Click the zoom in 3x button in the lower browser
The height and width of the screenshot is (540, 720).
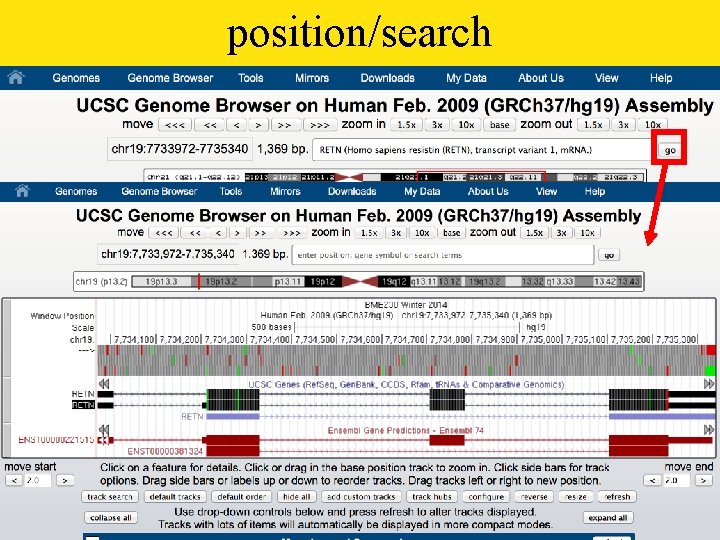point(396,233)
